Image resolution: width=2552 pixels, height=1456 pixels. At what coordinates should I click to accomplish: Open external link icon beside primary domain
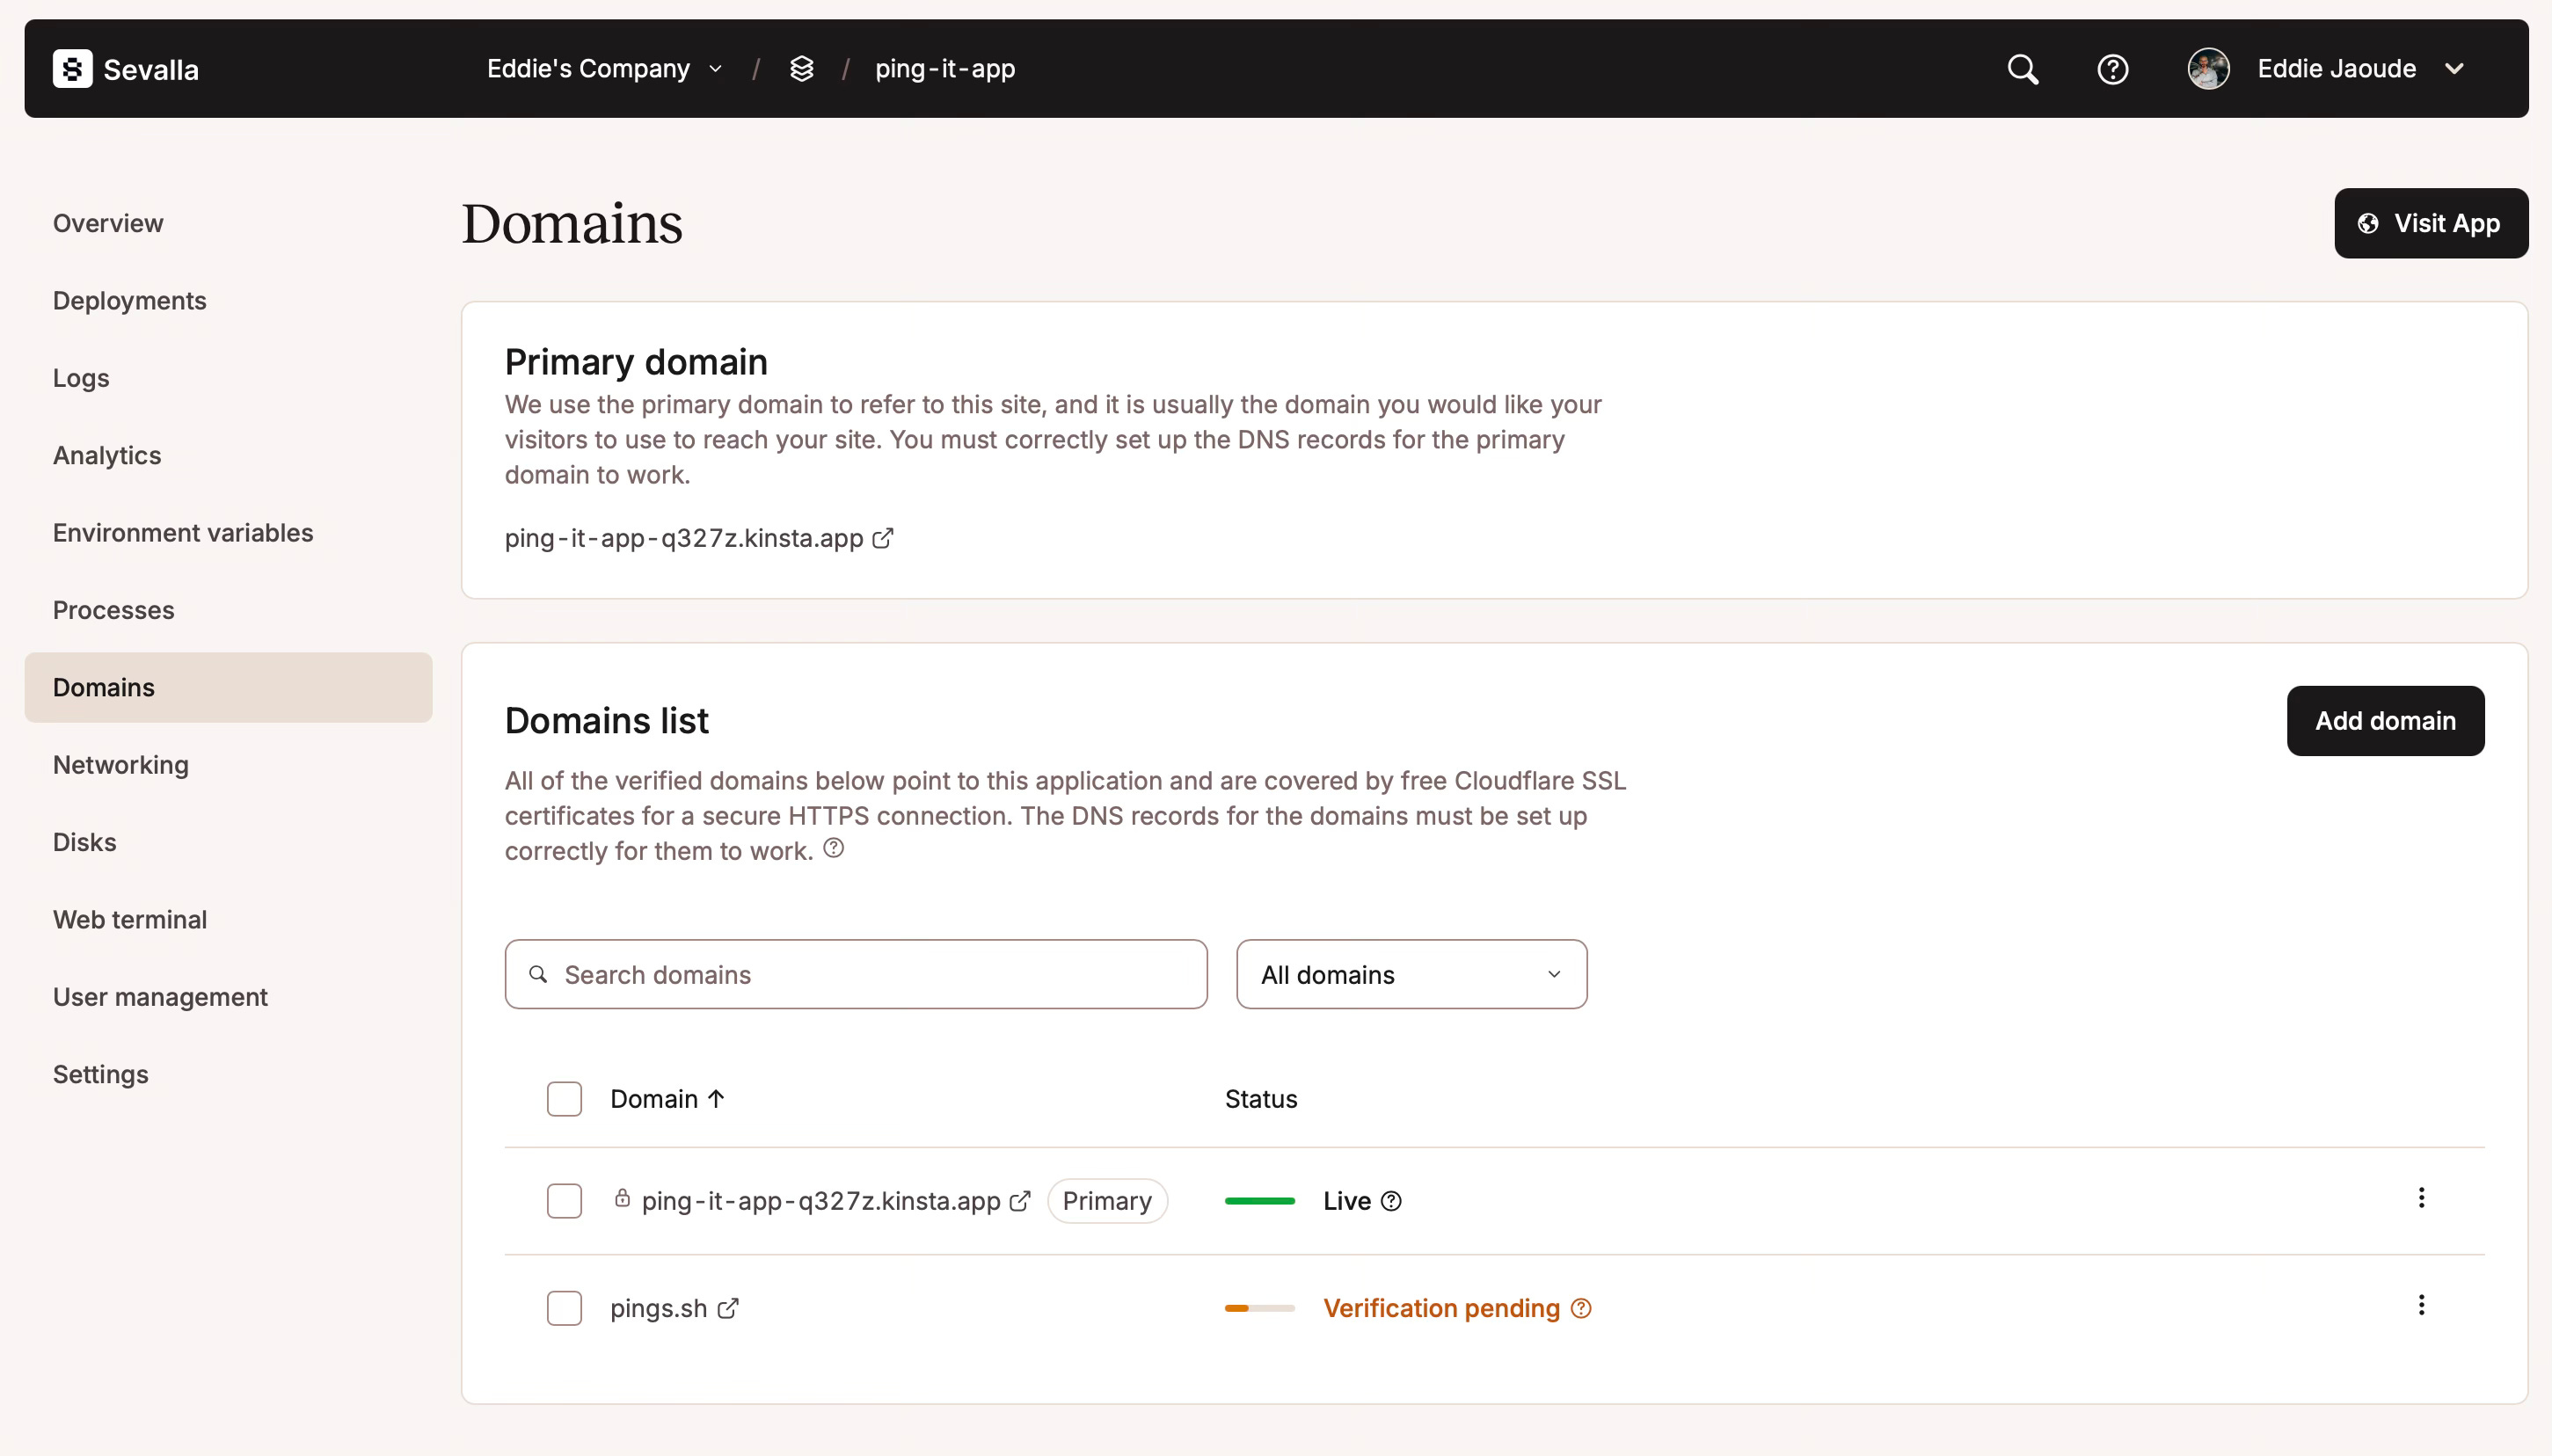882,538
